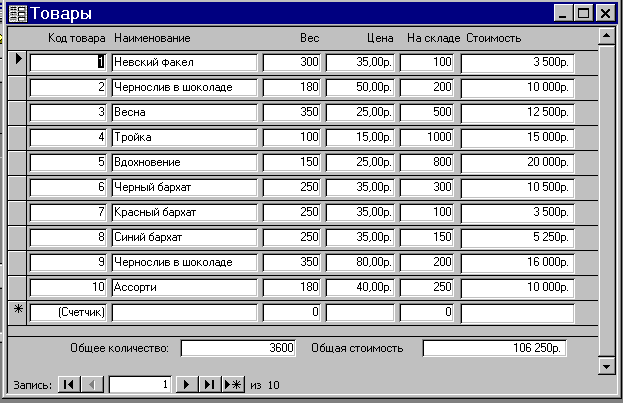Click Общее количество field showing 3600
The height and width of the screenshot is (403, 623).
238,348
